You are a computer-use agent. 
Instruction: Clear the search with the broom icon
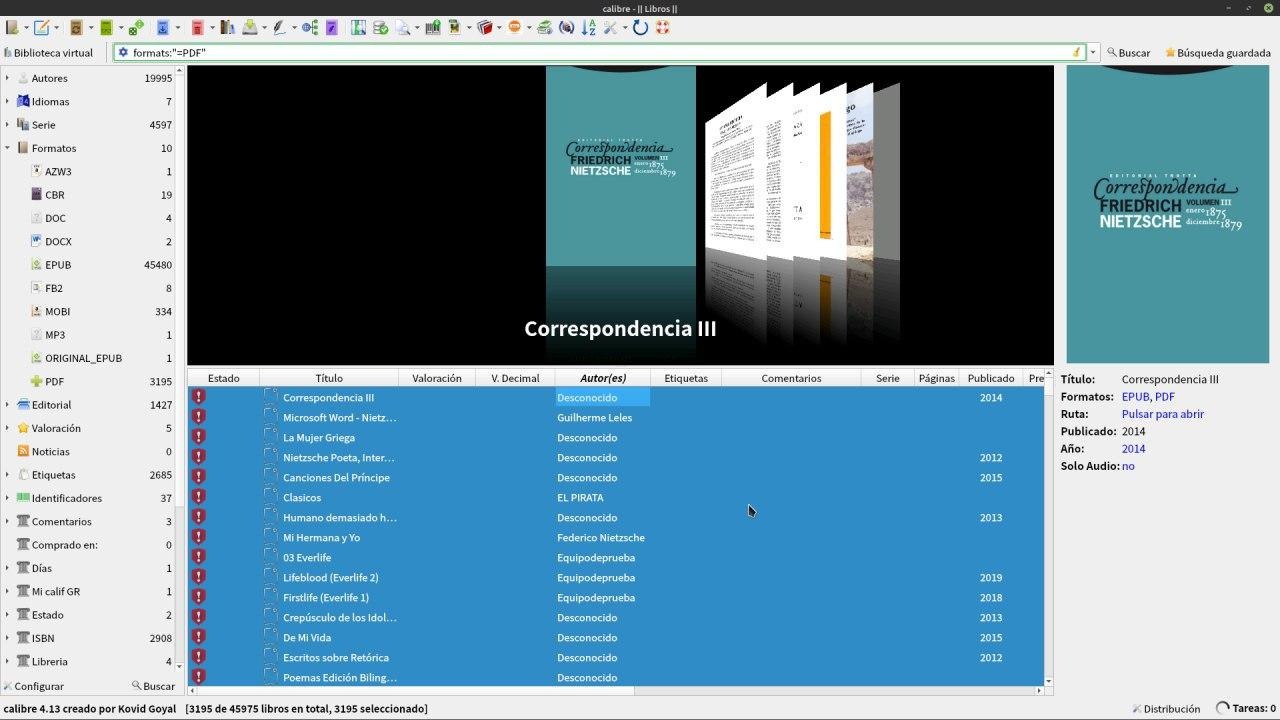point(1077,53)
